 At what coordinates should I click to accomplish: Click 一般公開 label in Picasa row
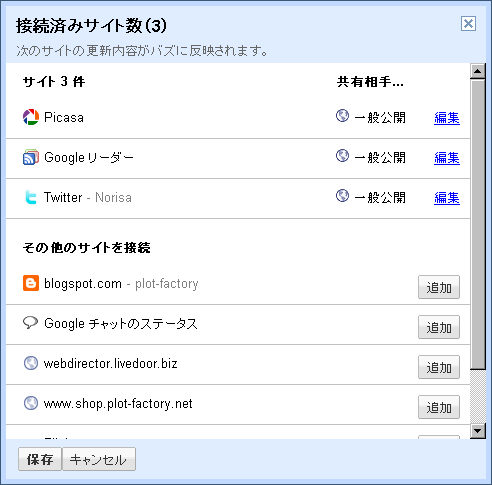pyautogui.click(x=380, y=118)
